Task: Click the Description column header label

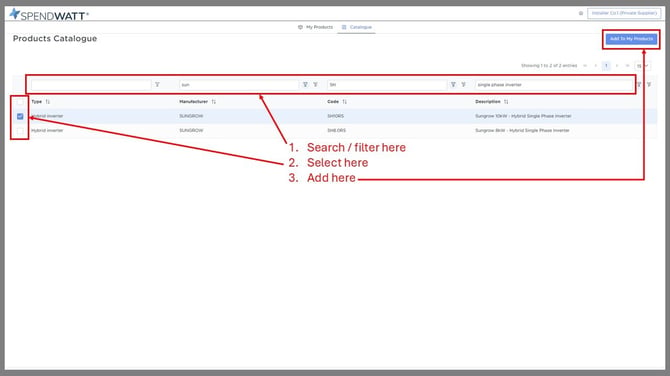Action: (x=488, y=102)
